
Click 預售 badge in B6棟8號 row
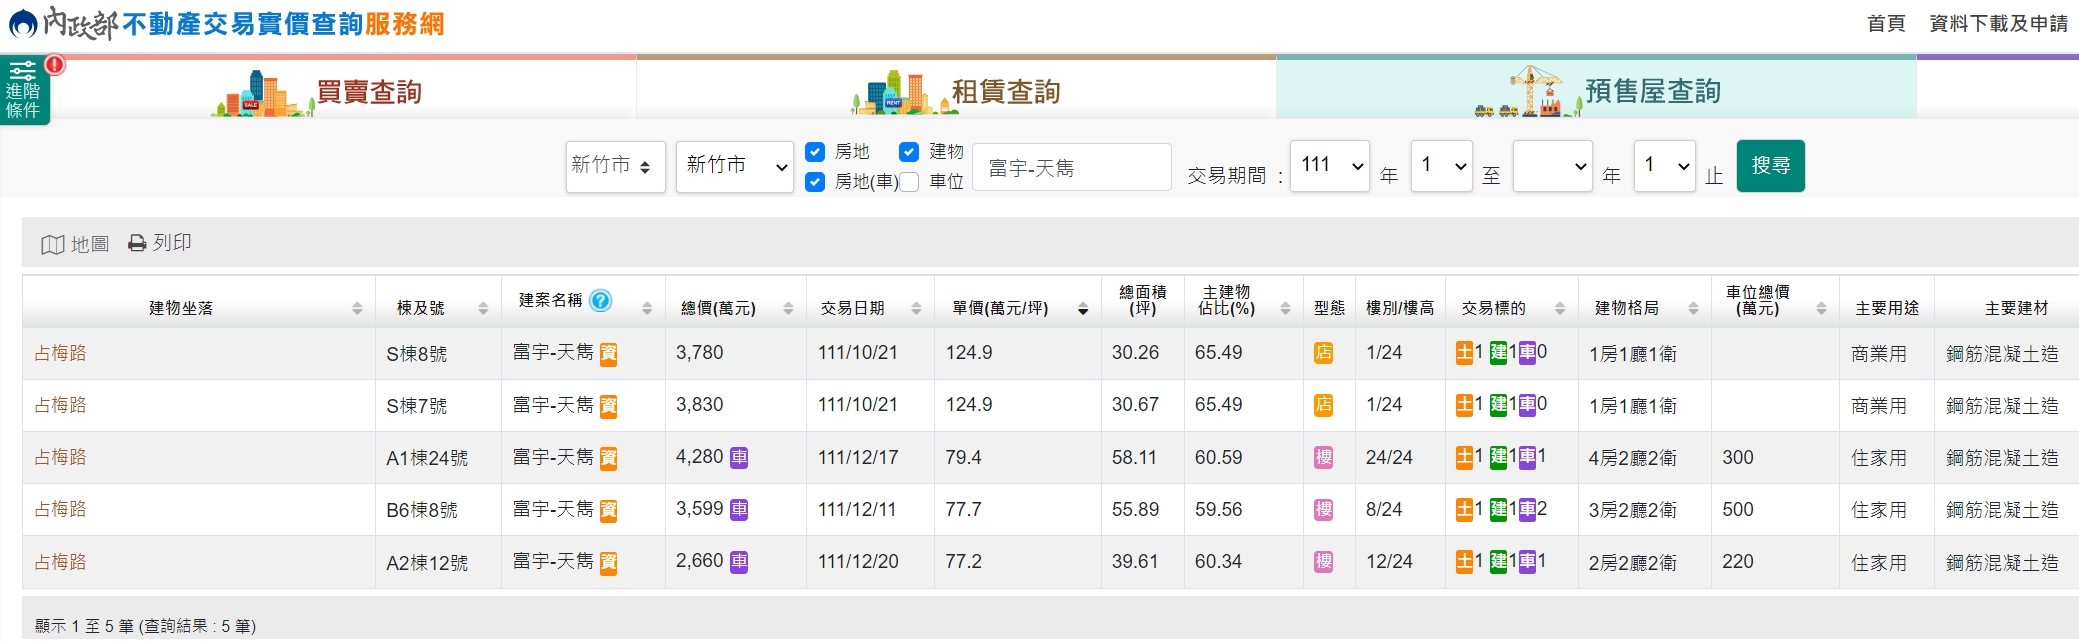608,510
